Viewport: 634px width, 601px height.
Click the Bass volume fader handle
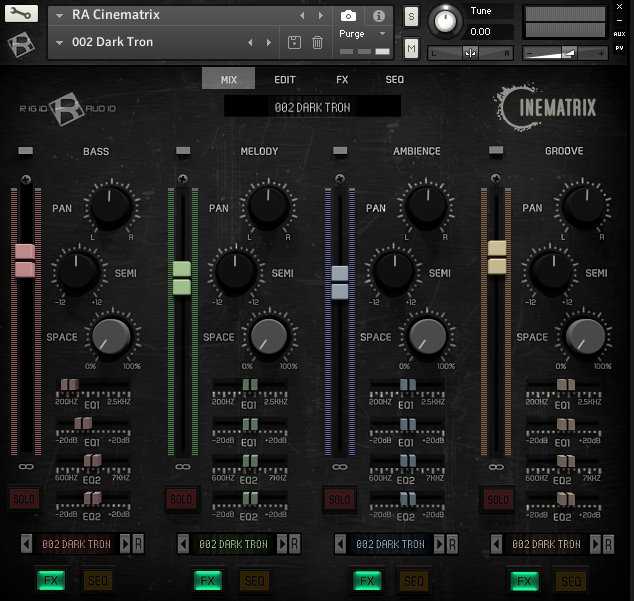coord(25,261)
